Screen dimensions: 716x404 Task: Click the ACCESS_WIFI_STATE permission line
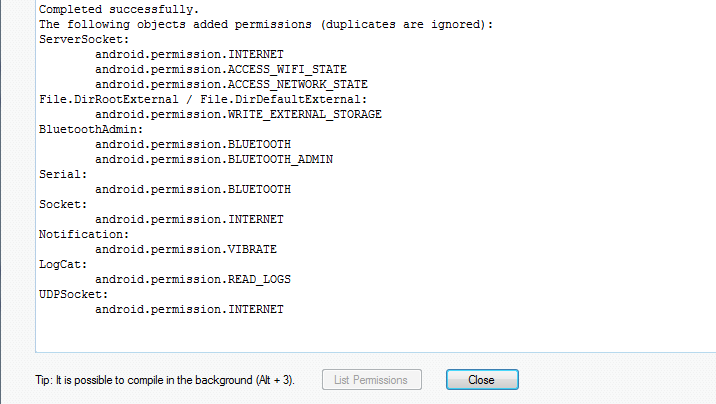(x=220, y=69)
